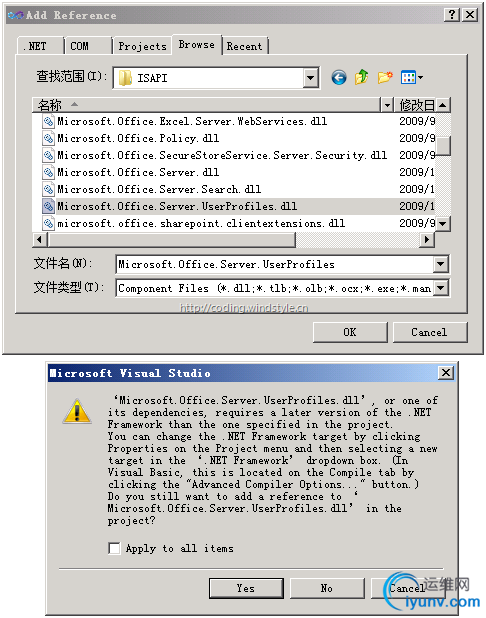Select Microsoft.Office.Server.Search.dll in the list
486x618 pixels.
pos(159,189)
